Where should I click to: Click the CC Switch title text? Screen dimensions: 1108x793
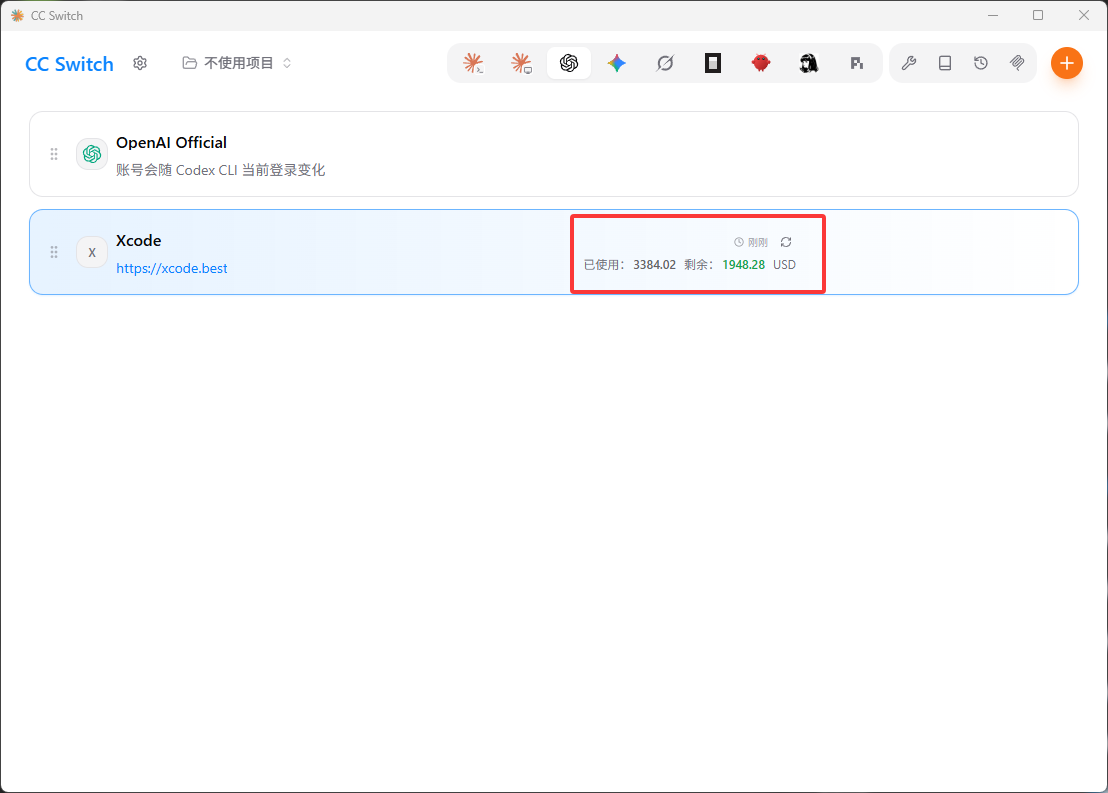point(69,64)
